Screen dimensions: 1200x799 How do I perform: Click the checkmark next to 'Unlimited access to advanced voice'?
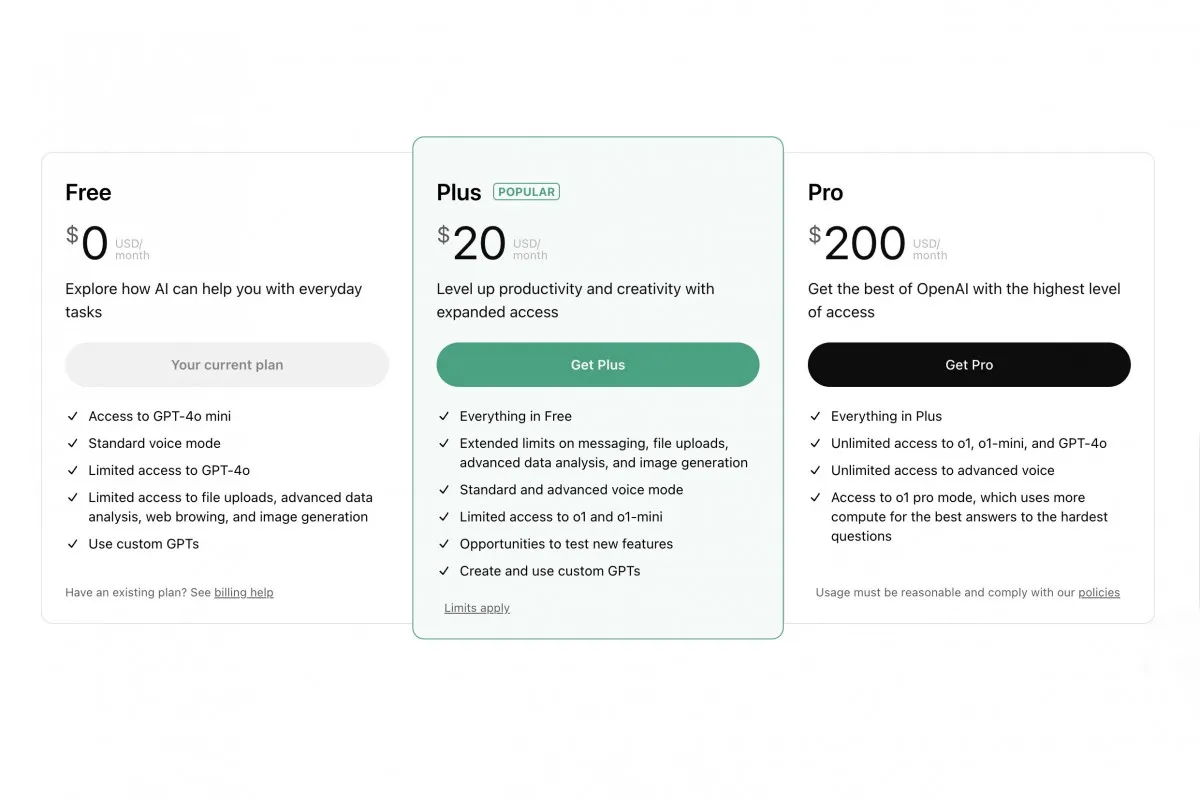coord(815,470)
